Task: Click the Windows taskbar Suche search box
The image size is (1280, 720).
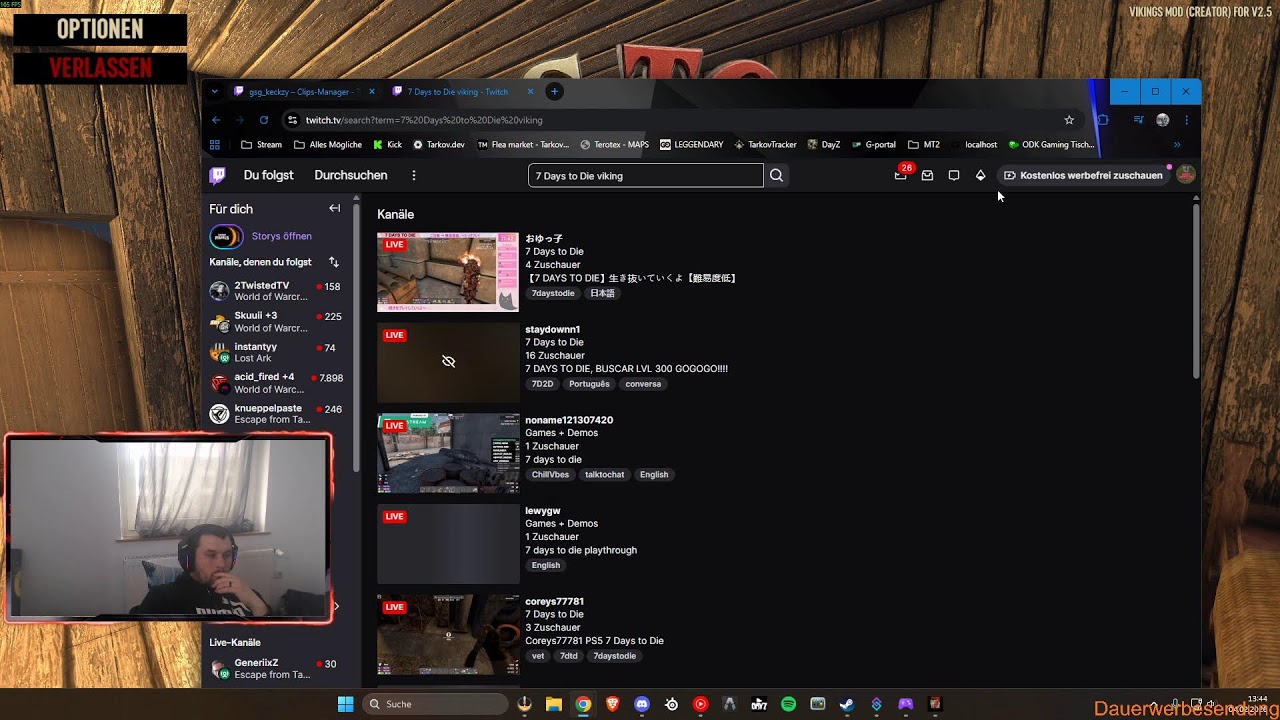Action: 434,704
